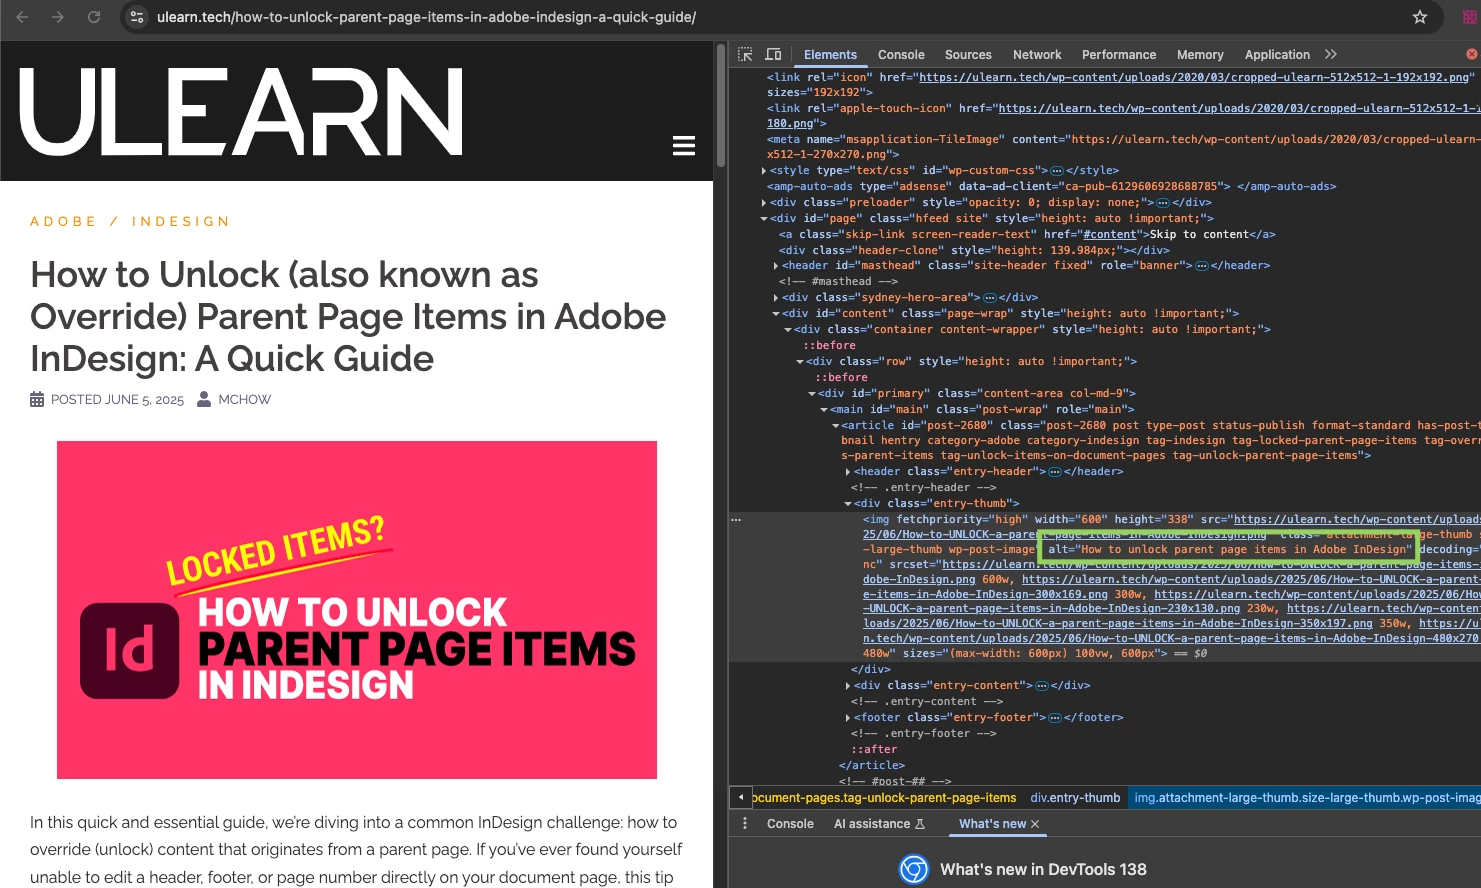Click the pink featured post thumbnail image
Screen dimensions: 1481x888
pyautogui.click(x=357, y=610)
